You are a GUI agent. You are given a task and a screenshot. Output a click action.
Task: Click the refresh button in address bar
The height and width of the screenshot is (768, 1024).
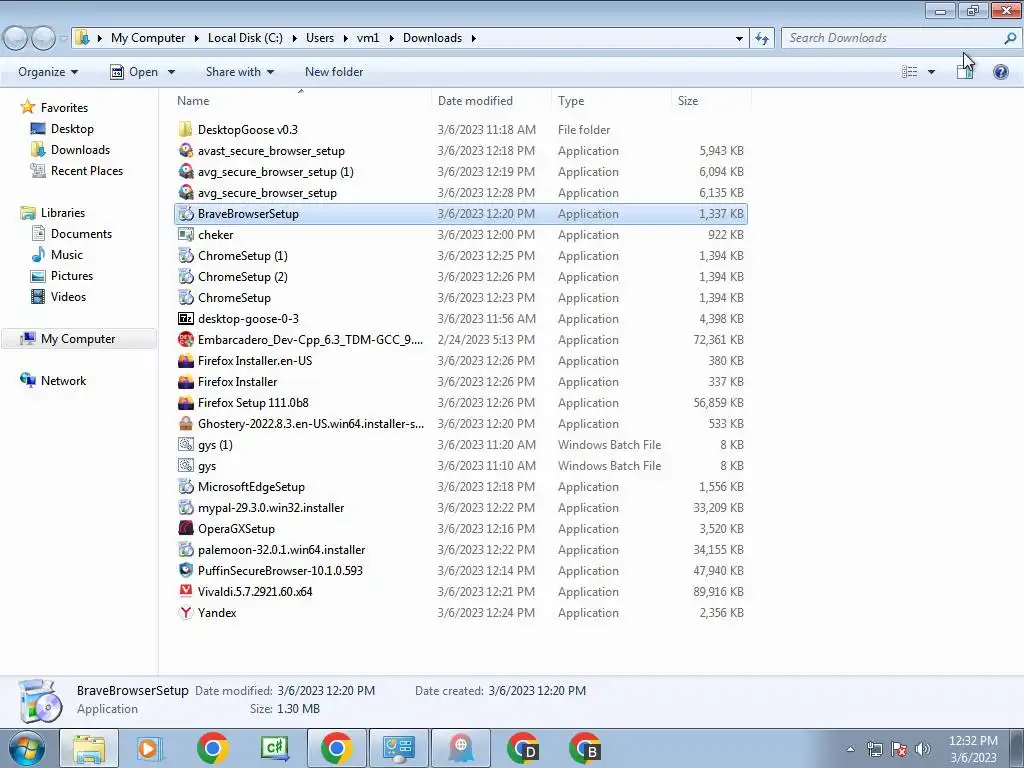761,38
